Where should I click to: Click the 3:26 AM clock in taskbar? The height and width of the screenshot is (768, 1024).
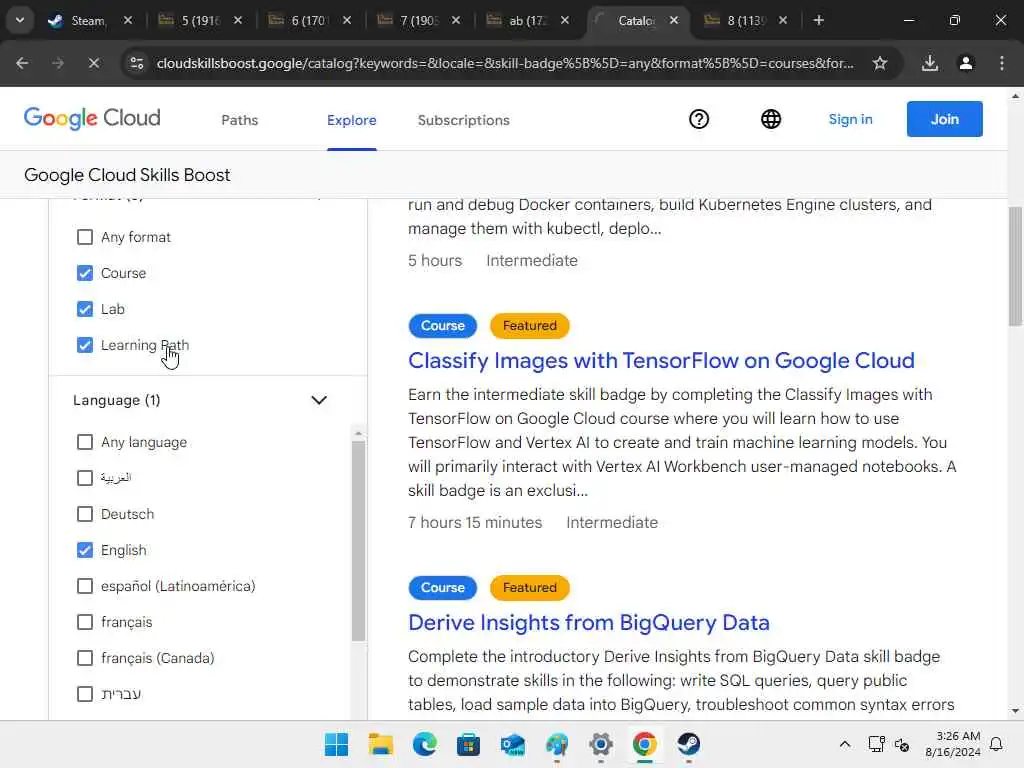pyautogui.click(x=958, y=736)
